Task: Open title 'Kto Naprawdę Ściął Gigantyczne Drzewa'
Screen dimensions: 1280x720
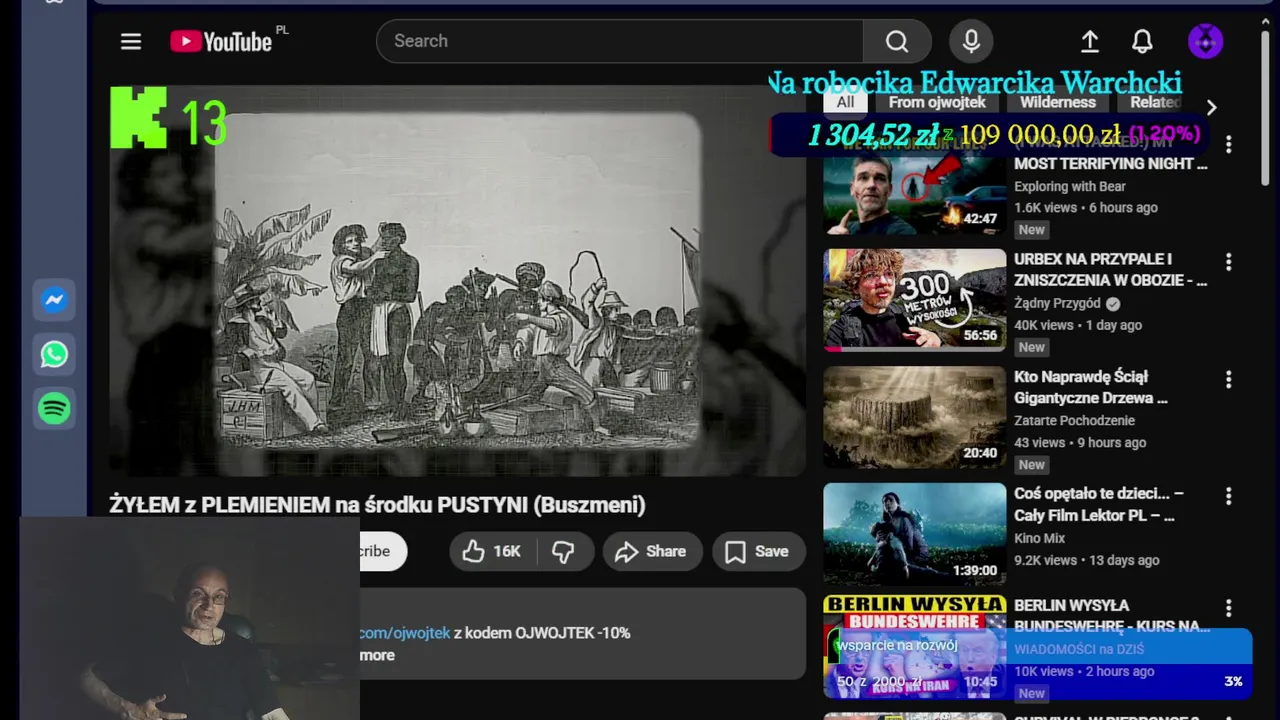Action: (x=1091, y=387)
